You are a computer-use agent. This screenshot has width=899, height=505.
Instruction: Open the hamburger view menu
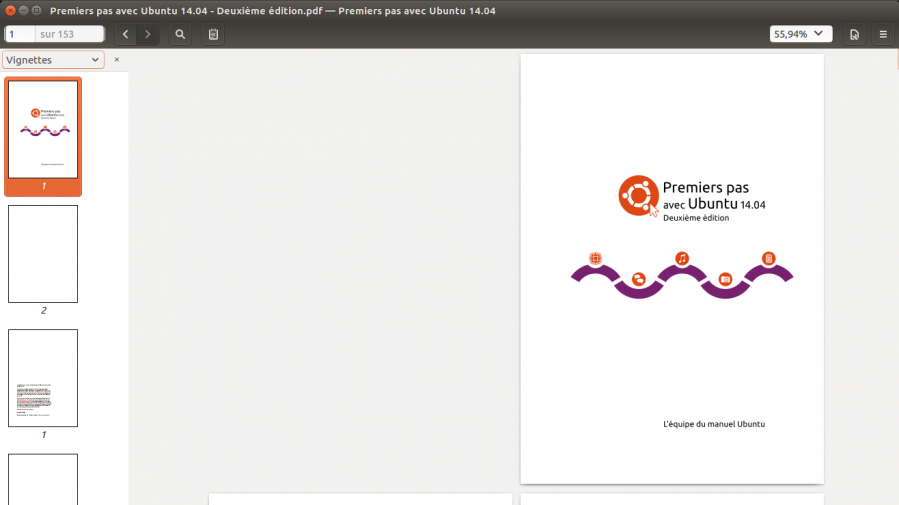tap(883, 34)
